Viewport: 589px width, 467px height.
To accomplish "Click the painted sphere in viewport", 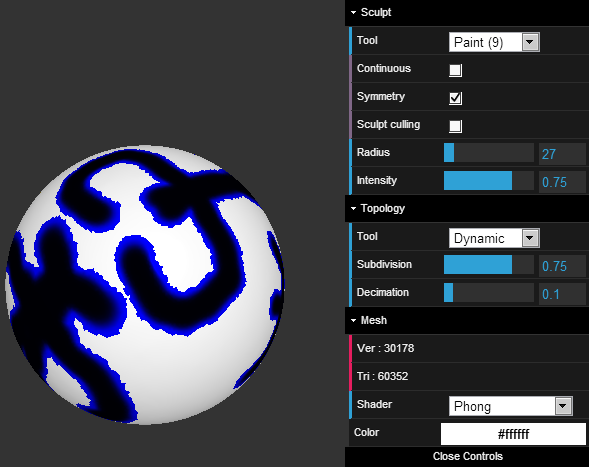I will click(x=145, y=285).
